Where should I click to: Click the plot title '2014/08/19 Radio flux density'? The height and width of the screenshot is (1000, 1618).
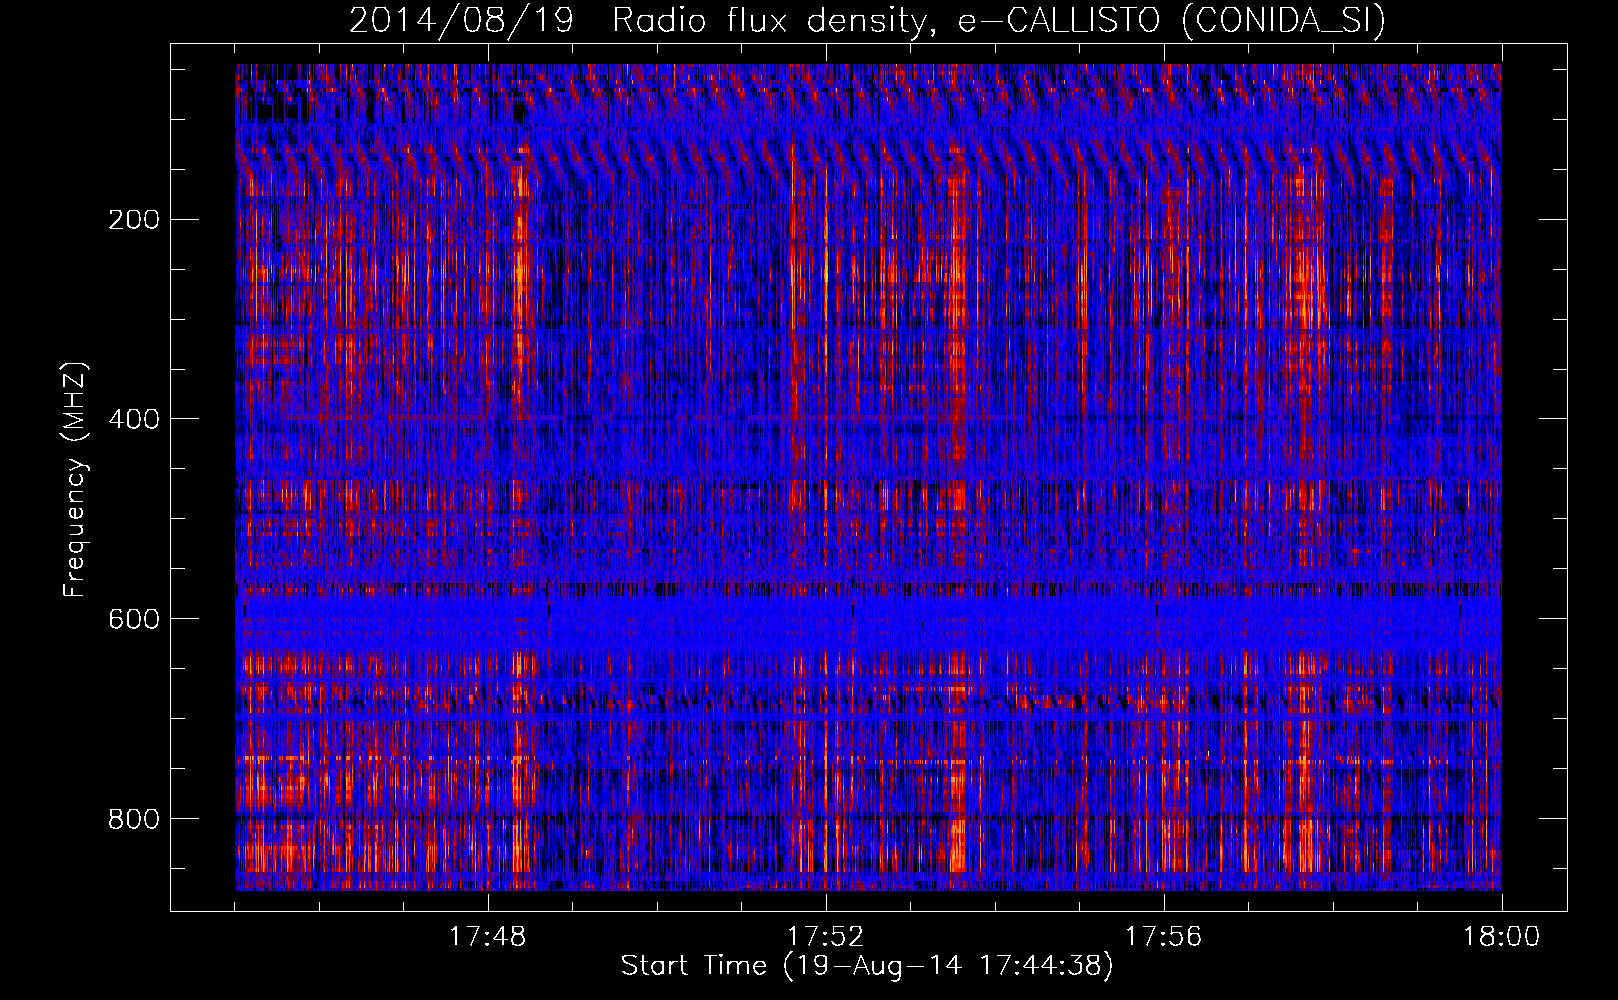click(x=643, y=21)
